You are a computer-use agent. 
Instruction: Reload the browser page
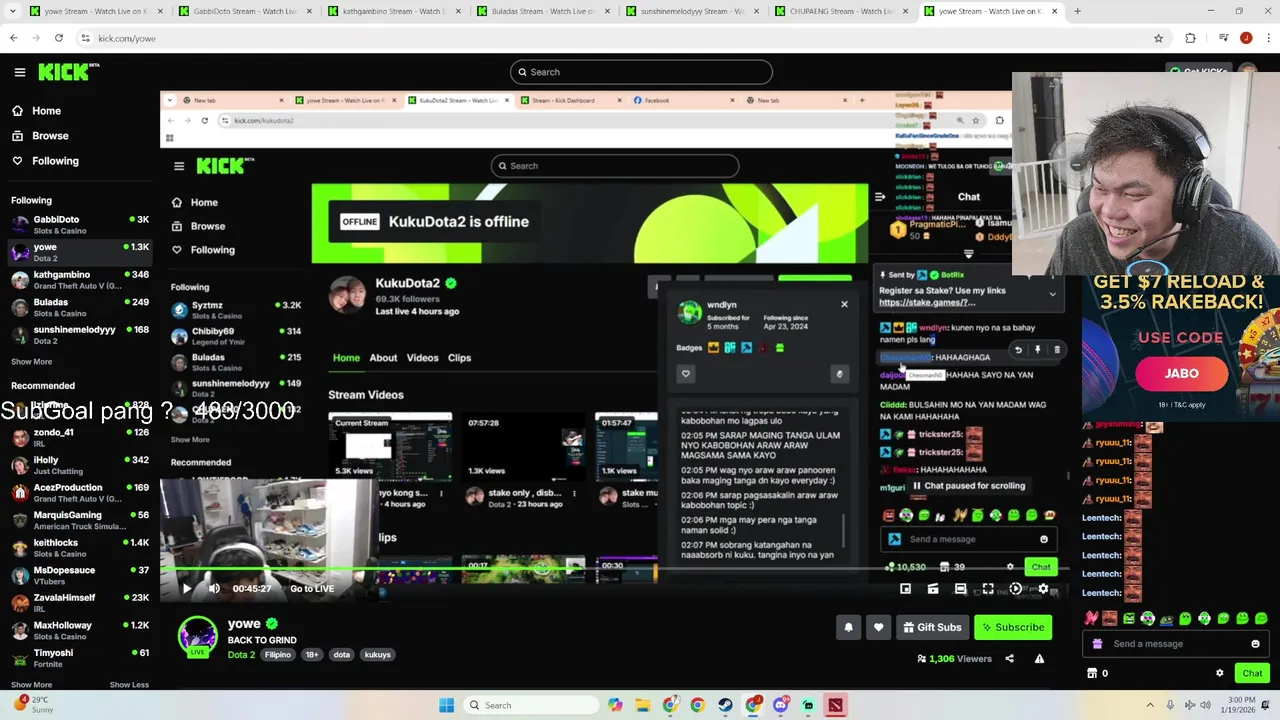click(x=59, y=38)
